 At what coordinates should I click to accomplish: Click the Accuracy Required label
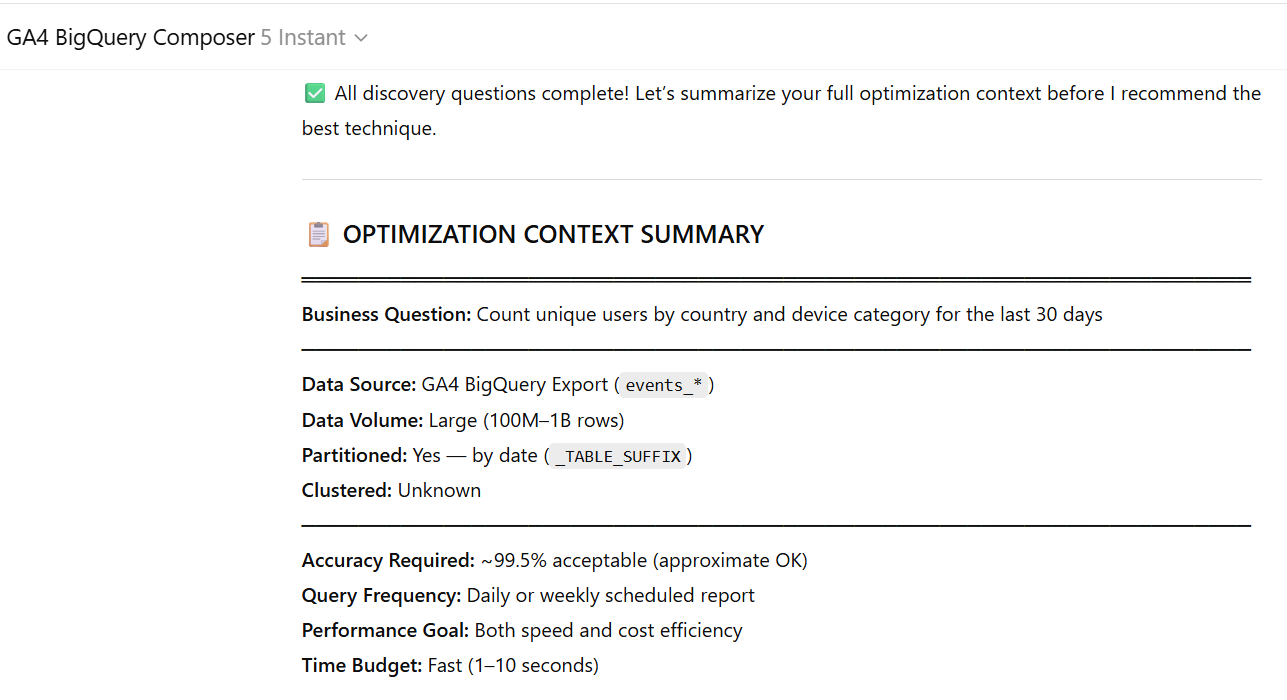pyautogui.click(x=388, y=561)
